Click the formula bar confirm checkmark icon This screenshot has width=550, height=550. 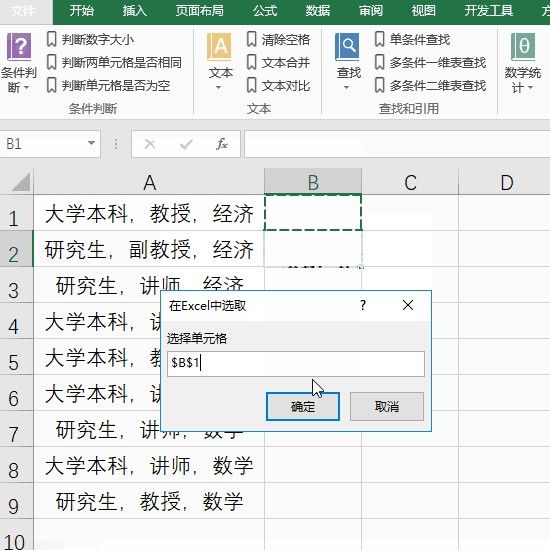[x=186, y=144]
